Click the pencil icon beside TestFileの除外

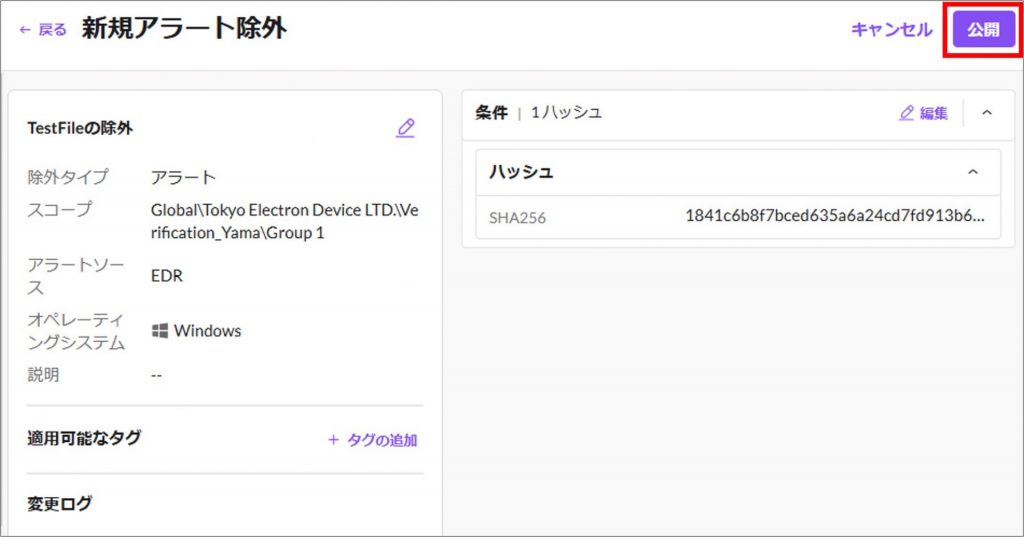coord(405,128)
